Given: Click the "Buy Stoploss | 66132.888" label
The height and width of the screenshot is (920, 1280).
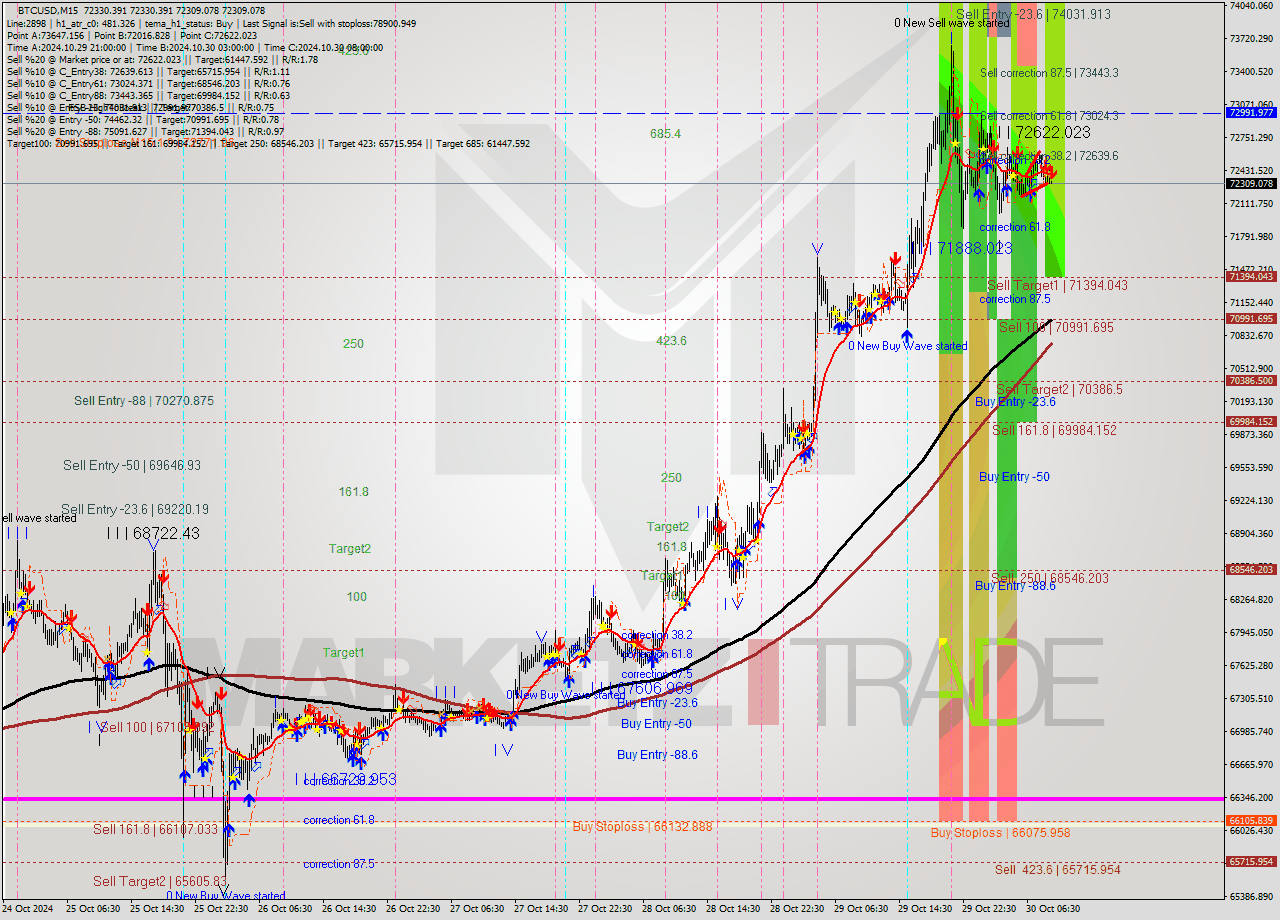Looking at the screenshot, I should pyautogui.click(x=642, y=826).
